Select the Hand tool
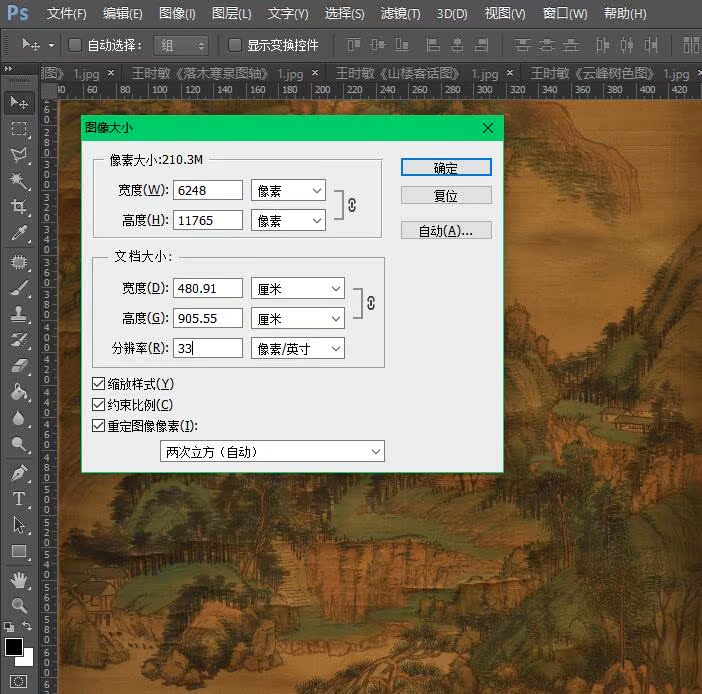Image resolution: width=702 pixels, height=694 pixels. click(19, 580)
